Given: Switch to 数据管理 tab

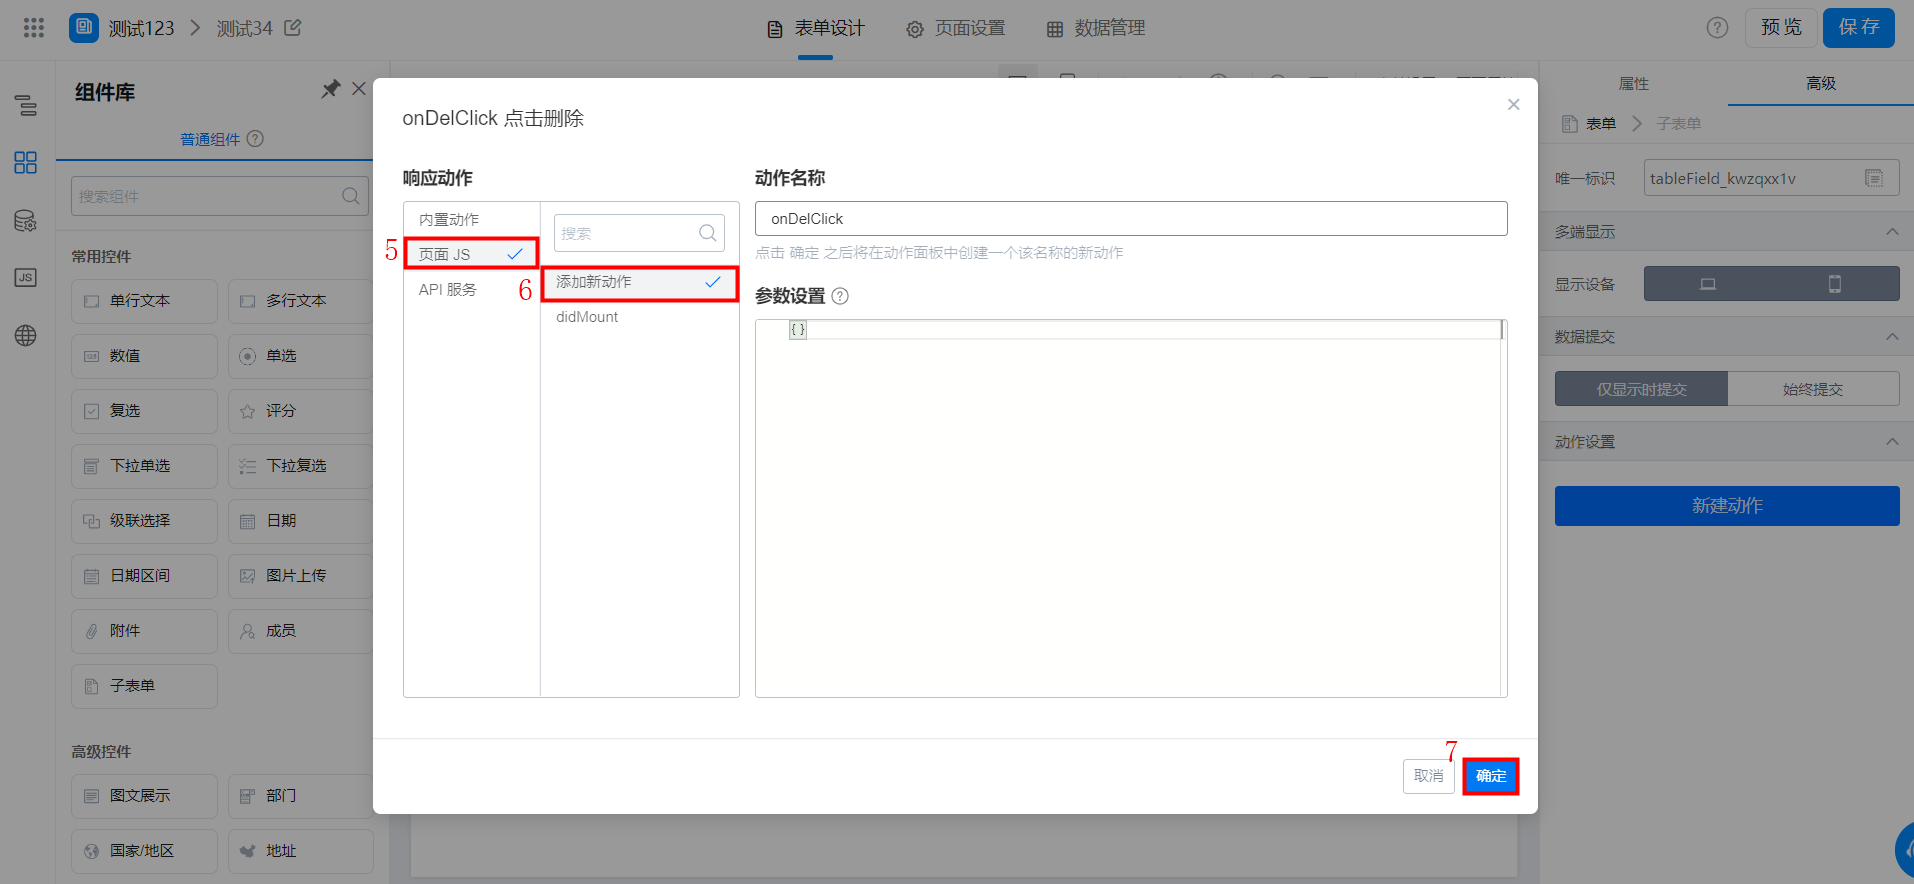Looking at the screenshot, I should click(x=1096, y=29).
